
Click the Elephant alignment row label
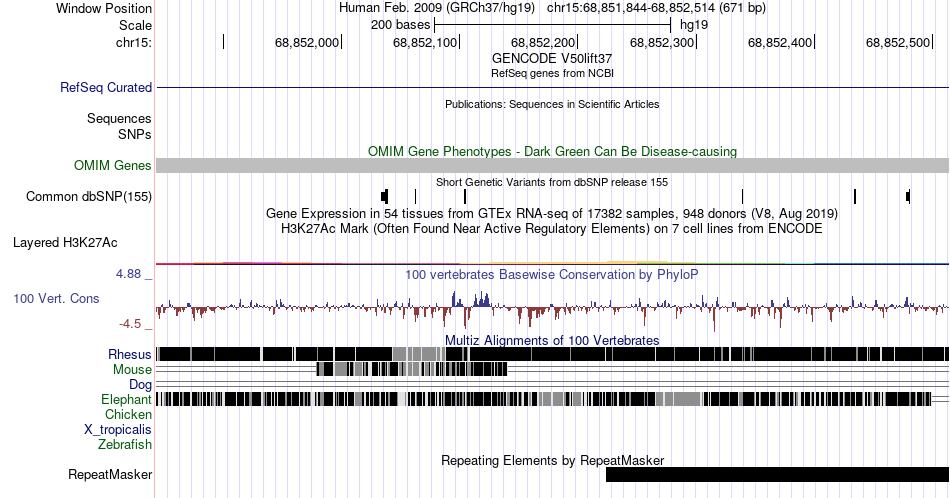coord(127,399)
